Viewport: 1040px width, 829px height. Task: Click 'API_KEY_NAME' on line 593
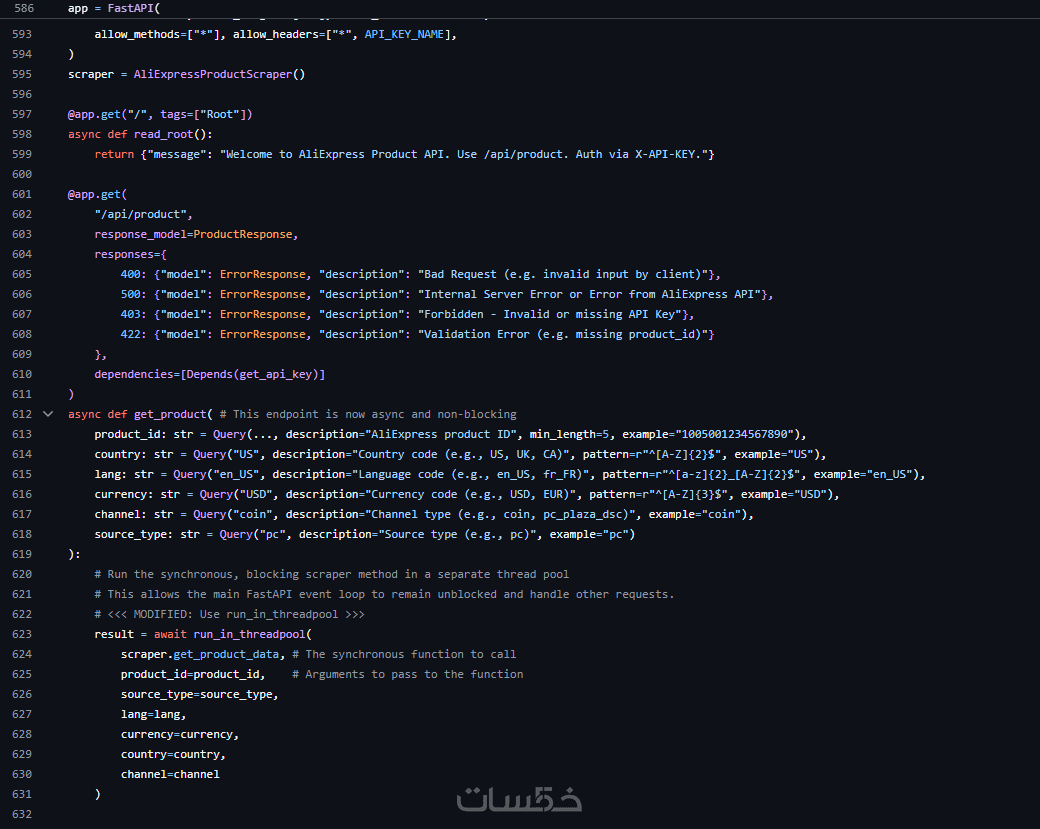coord(404,34)
